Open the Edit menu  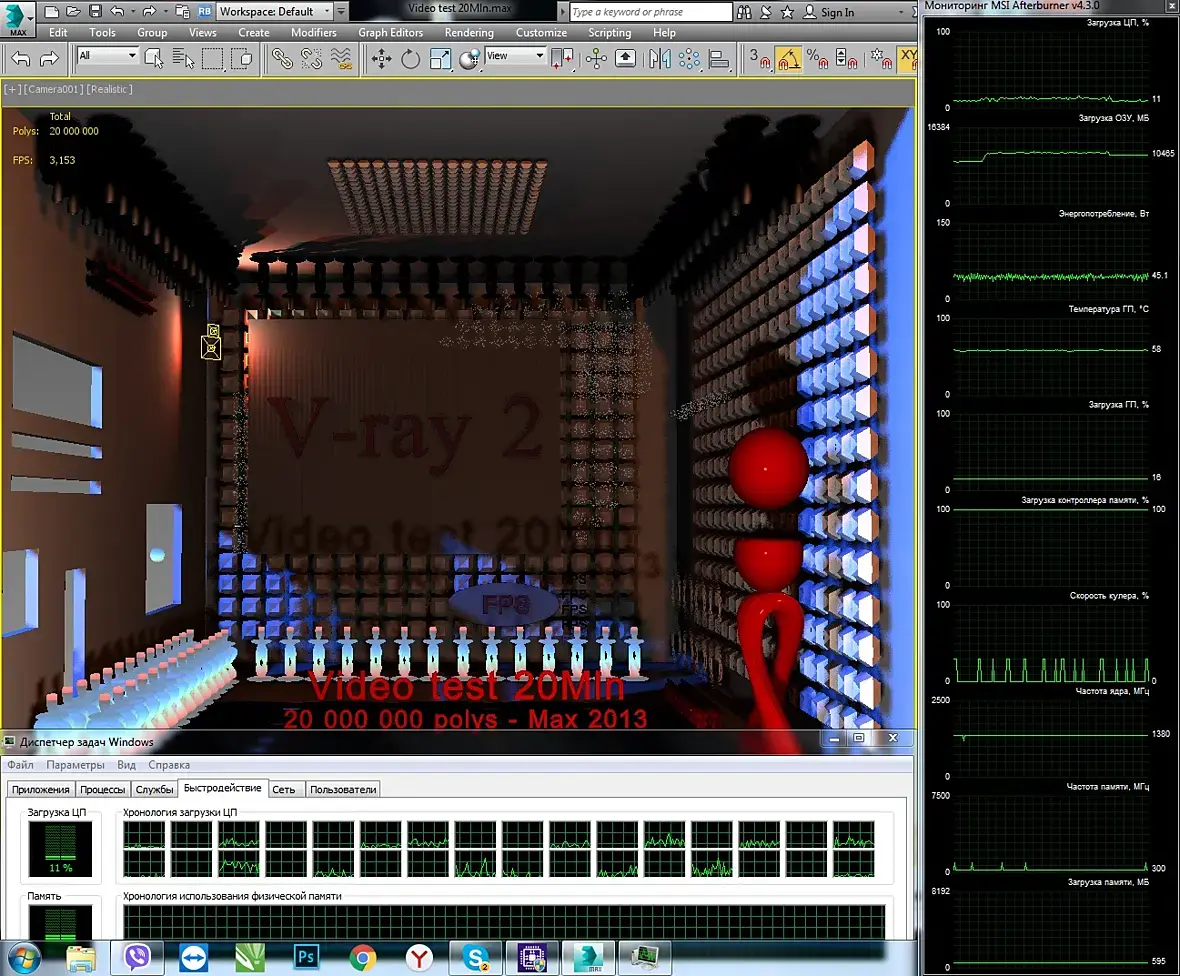pyautogui.click(x=58, y=32)
